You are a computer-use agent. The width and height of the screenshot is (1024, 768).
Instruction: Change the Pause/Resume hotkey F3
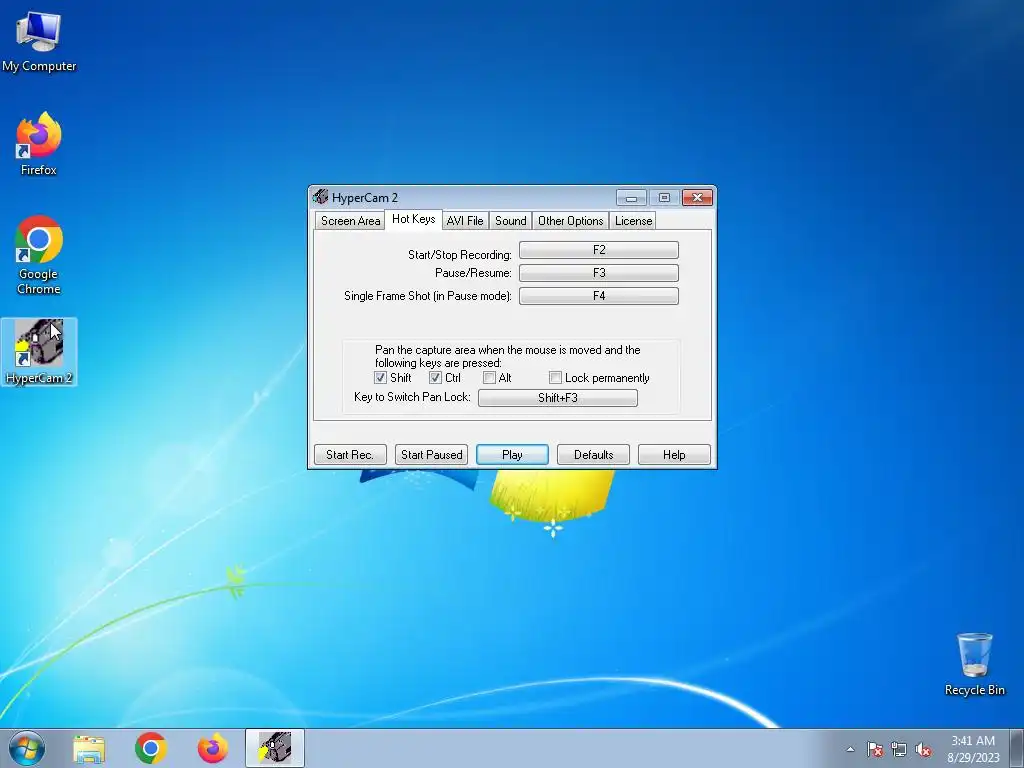click(x=599, y=273)
